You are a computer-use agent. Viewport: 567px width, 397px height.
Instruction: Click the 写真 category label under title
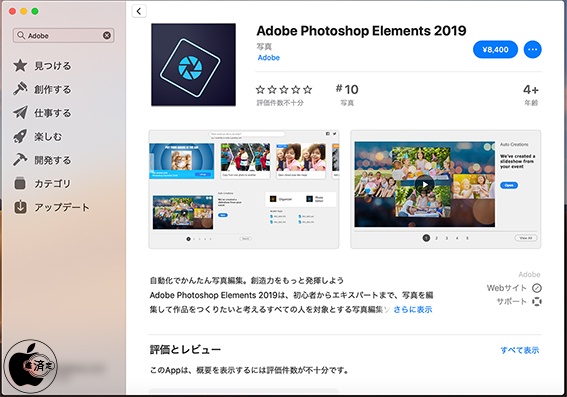(x=264, y=47)
